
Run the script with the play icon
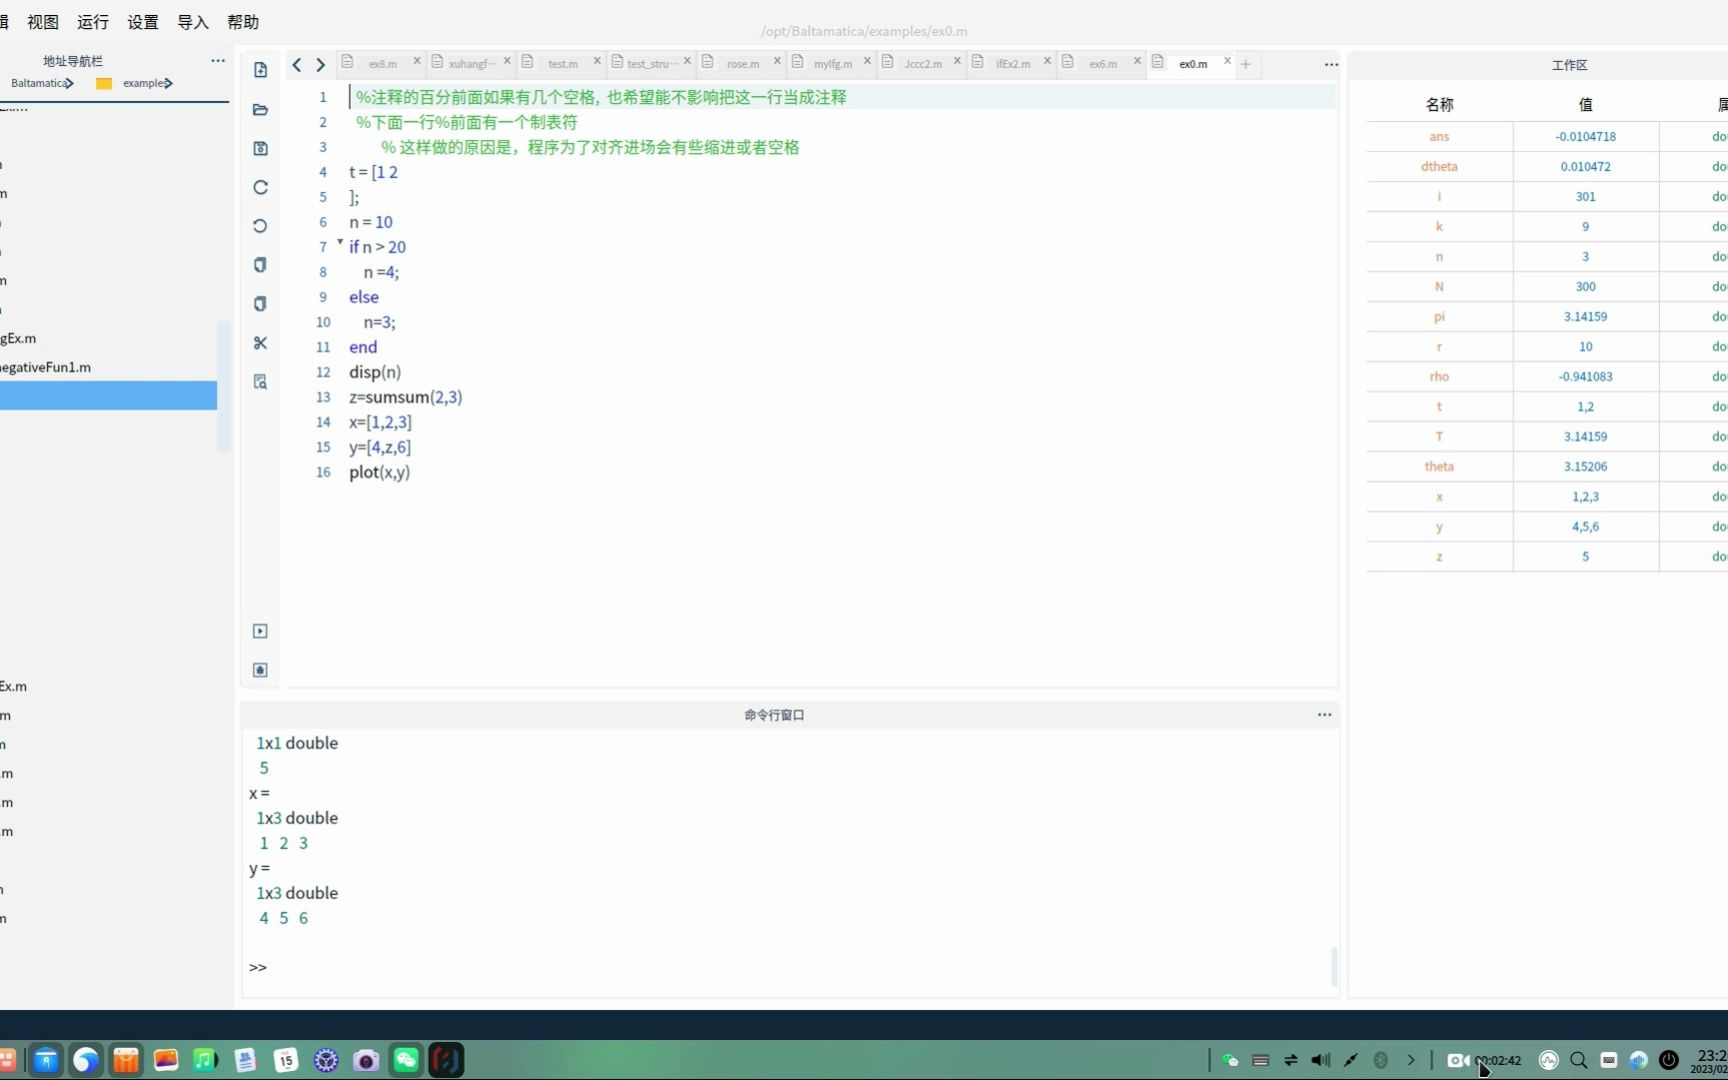(x=260, y=631)
